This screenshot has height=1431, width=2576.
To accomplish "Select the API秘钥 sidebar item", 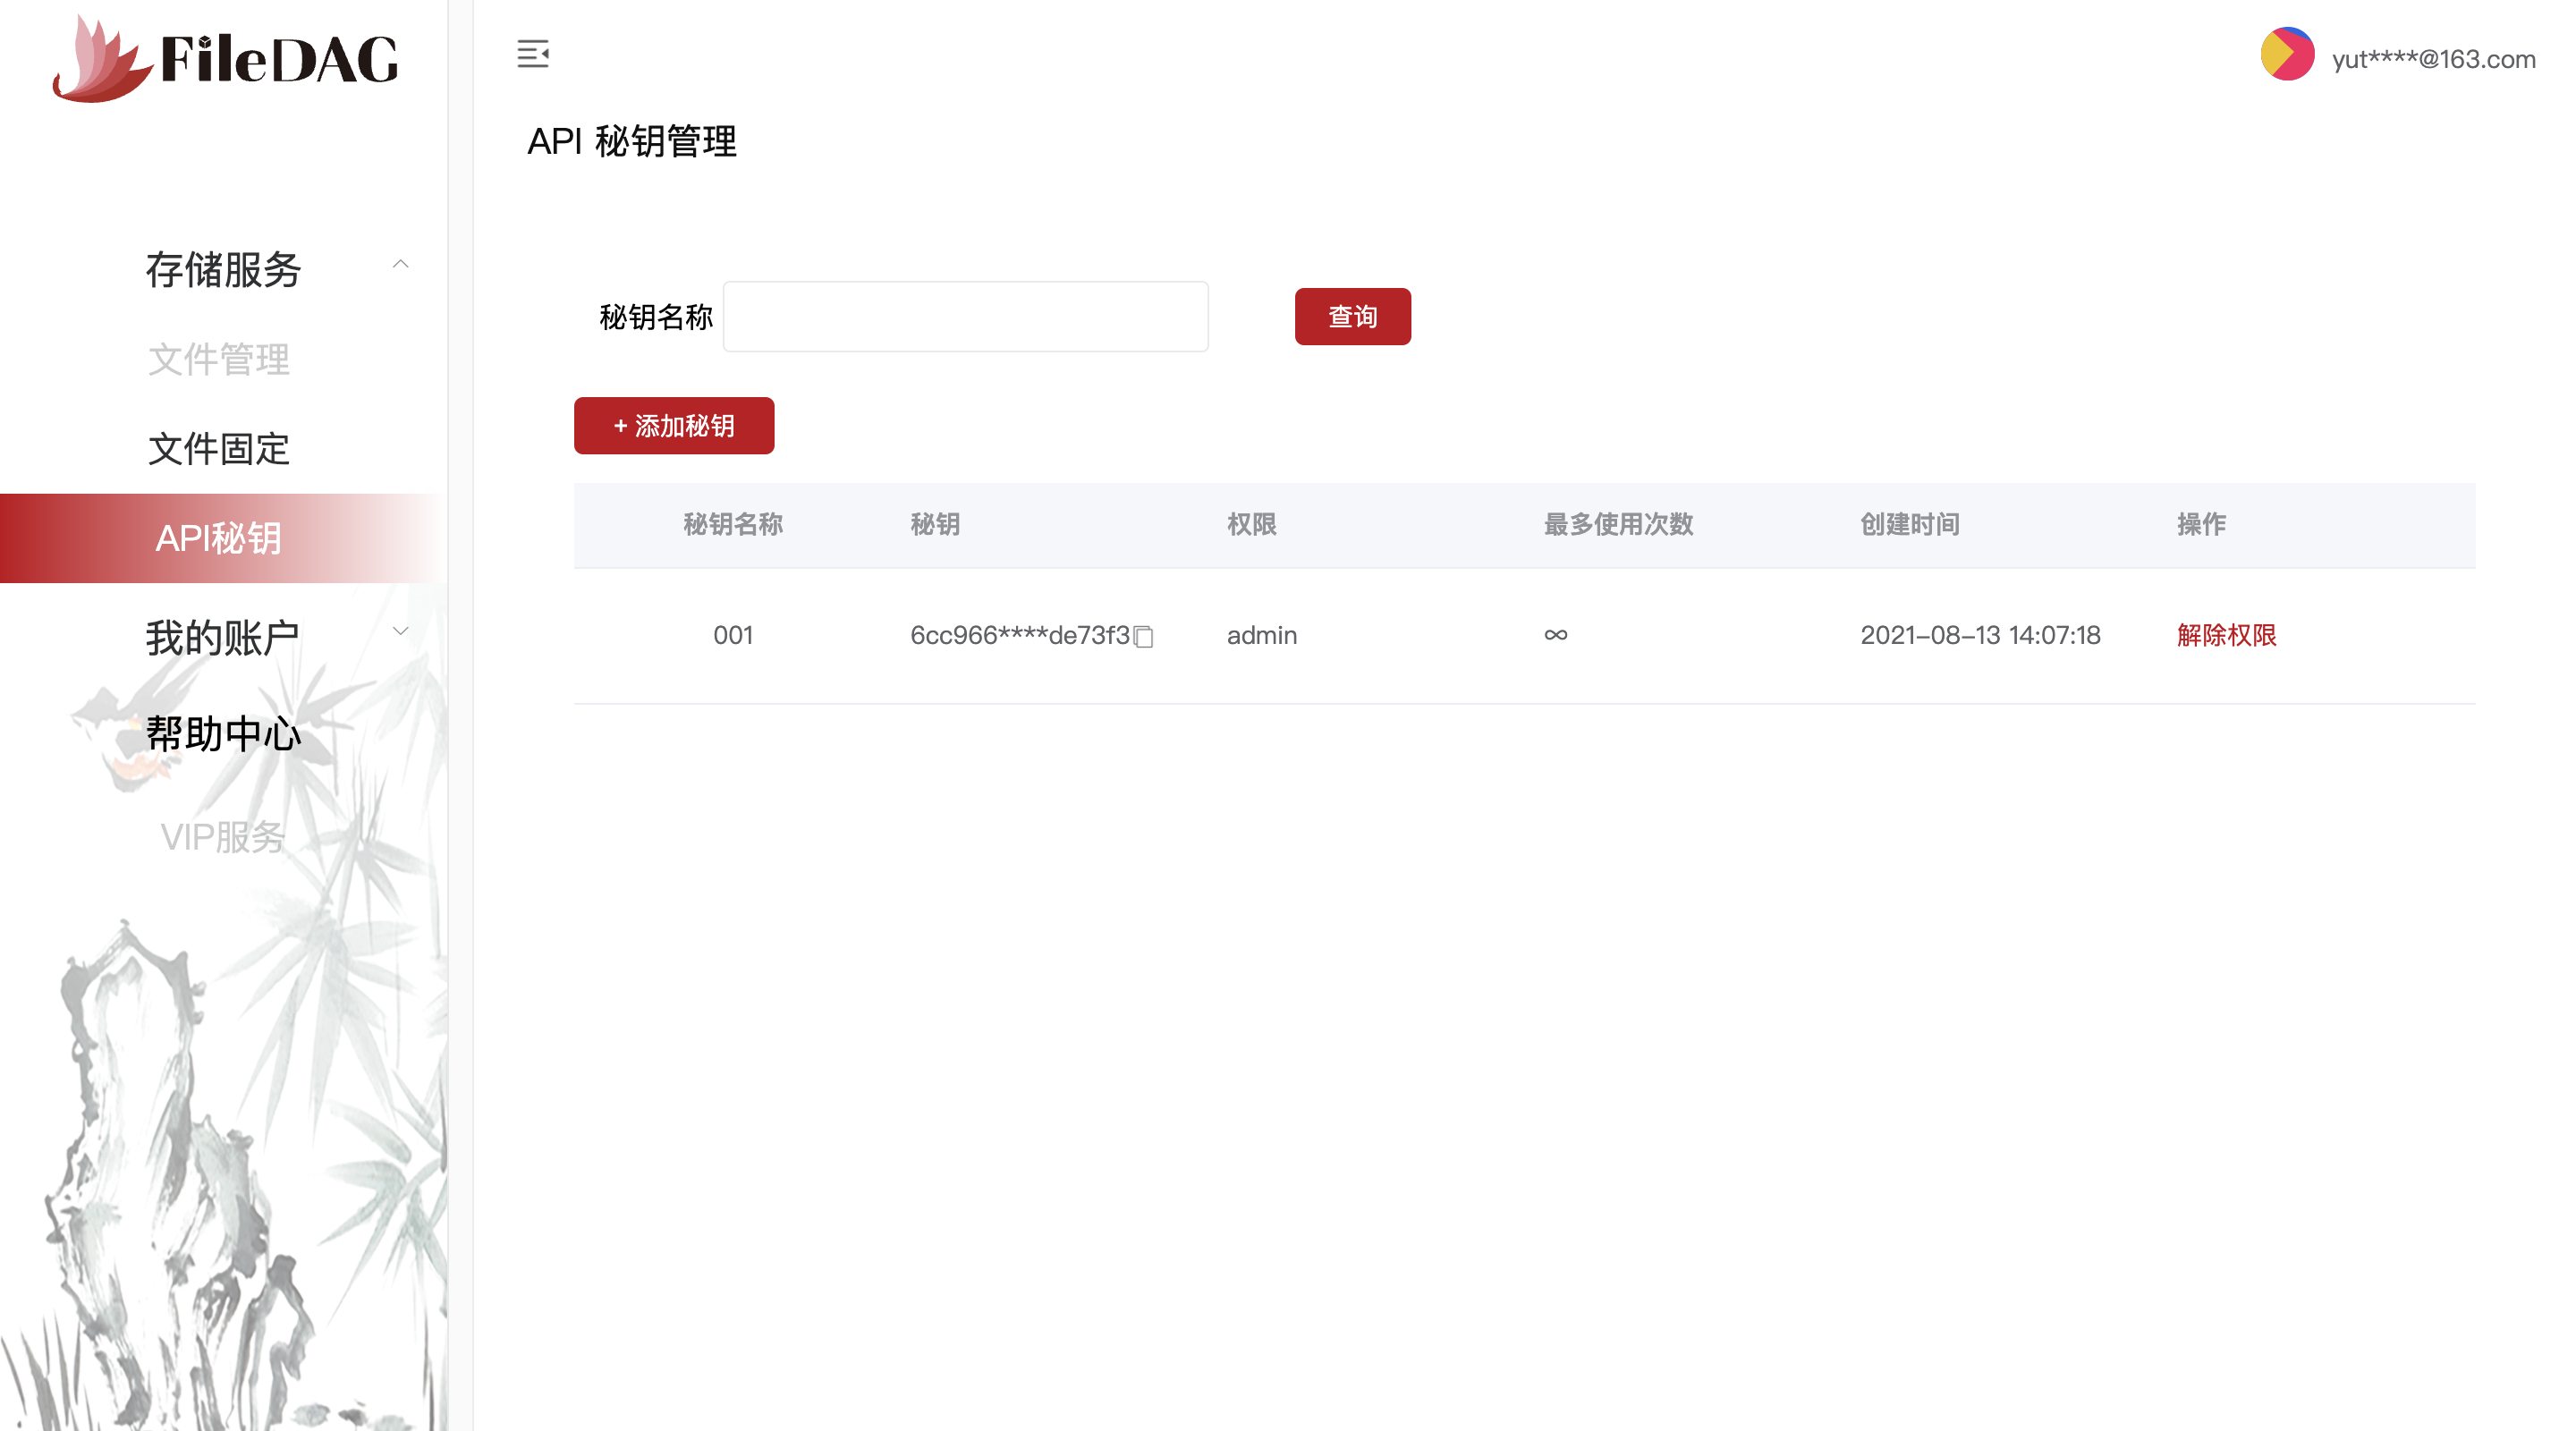I will click(219, 538).
